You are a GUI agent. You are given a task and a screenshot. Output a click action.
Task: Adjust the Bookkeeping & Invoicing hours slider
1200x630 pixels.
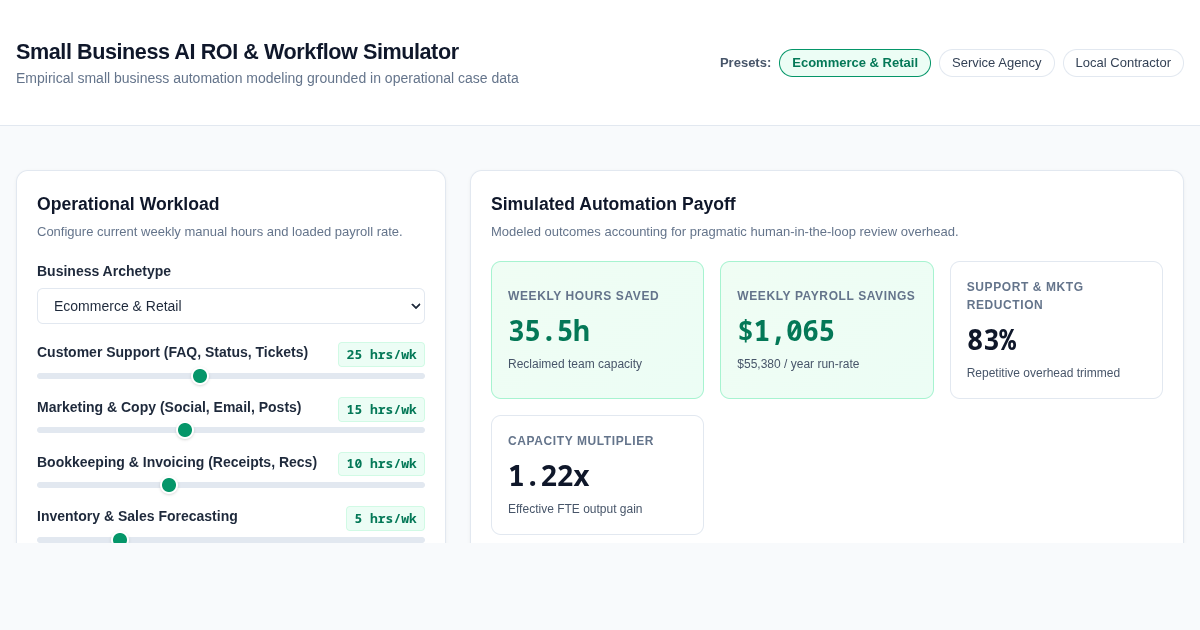tap(231, 485)
